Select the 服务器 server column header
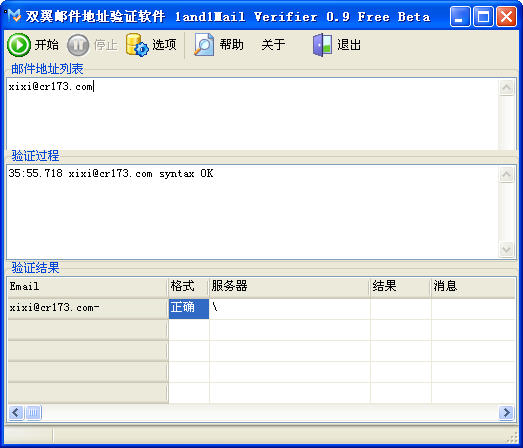Viewport: 523px width, 448px height. [x=290, y=287]
